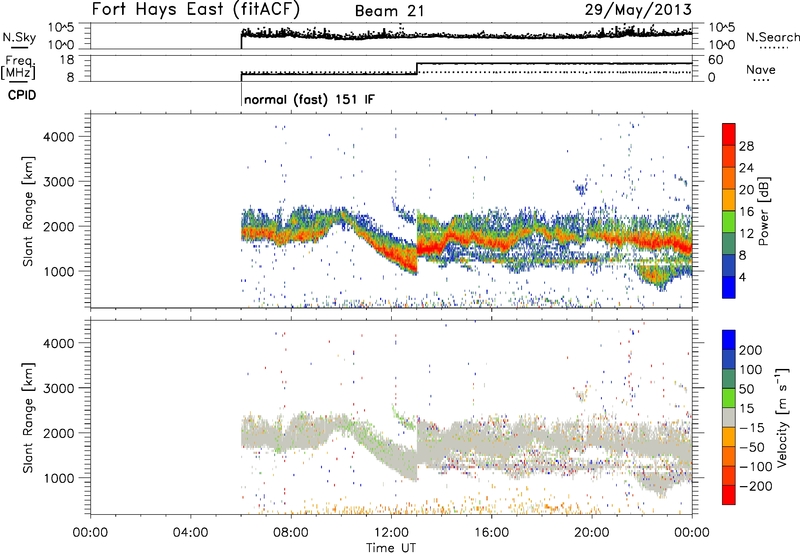Click the frequency step at 13:00 UT
800x554 pixels.
(x=417, y=68)
